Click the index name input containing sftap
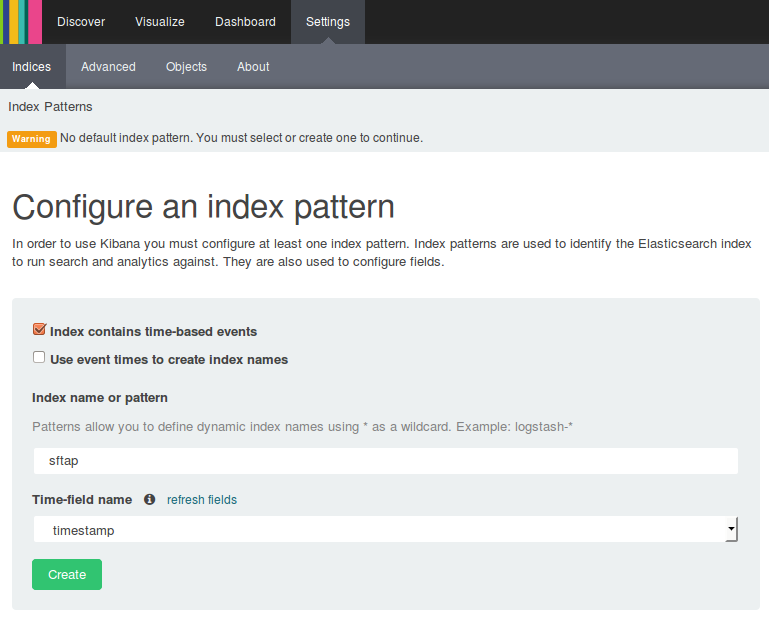 (x=385, y=461)
